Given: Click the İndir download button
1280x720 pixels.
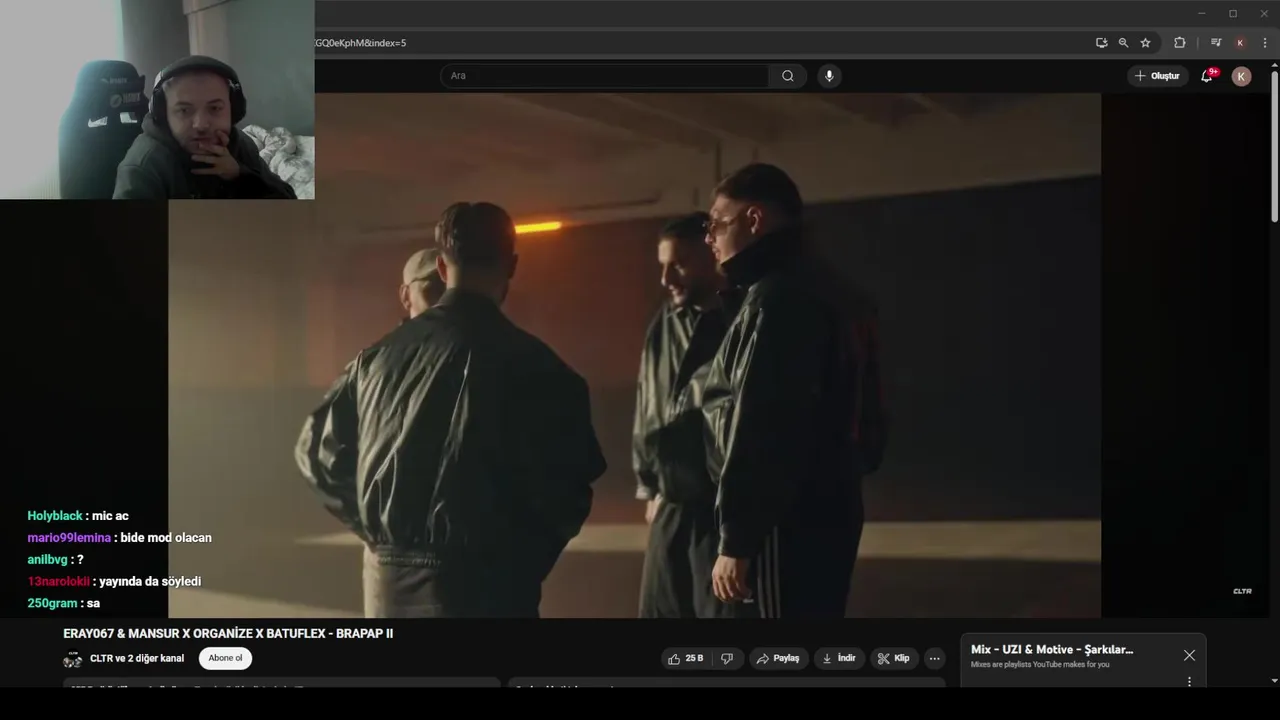Looking at the screenshot, I should pyautogui.click(x=839, y=658).
